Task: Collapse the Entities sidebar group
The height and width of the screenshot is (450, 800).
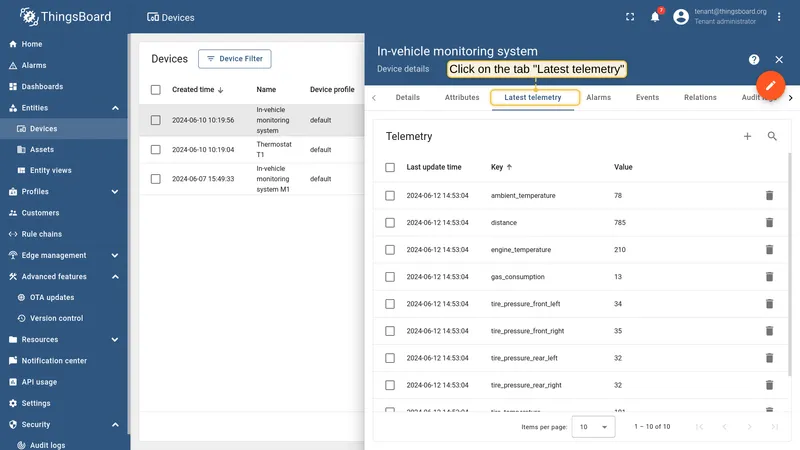Action: tap(115, 108)
